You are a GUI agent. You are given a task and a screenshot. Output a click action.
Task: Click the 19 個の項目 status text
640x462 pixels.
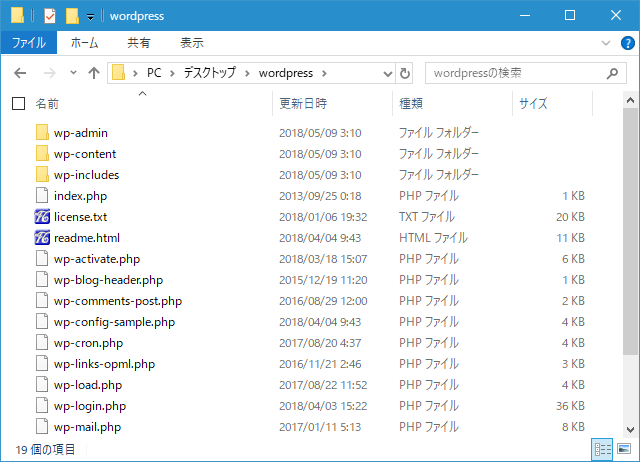point(45,450)
